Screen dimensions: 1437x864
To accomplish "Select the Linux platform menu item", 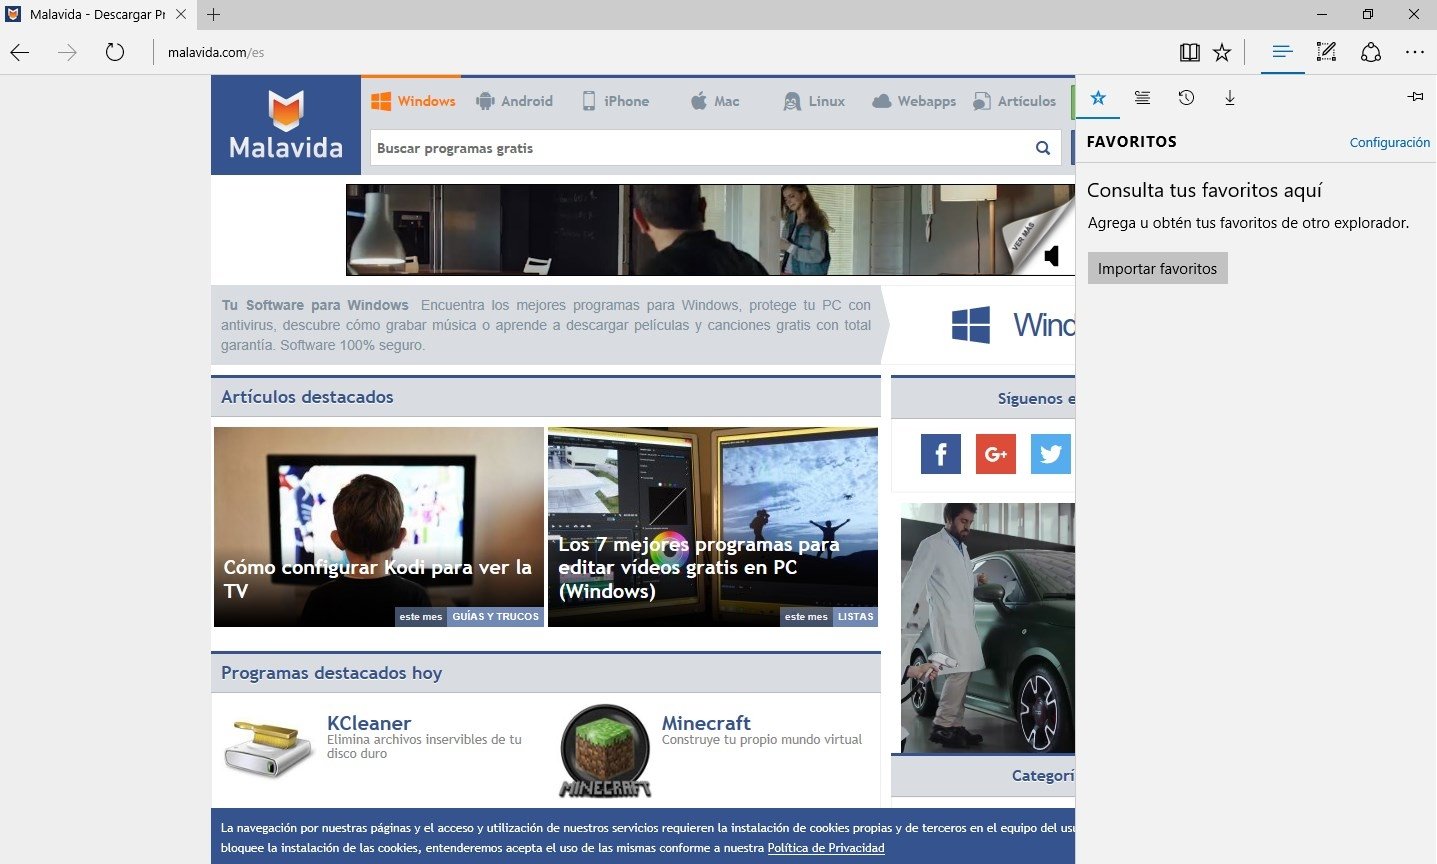I will (x=814, y=101).
